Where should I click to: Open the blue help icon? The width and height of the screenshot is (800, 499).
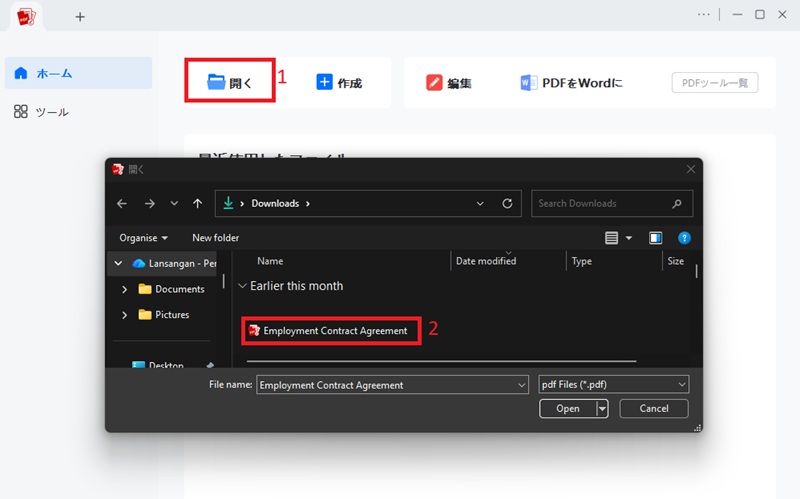pyautogui.click(x=684, y=238)
